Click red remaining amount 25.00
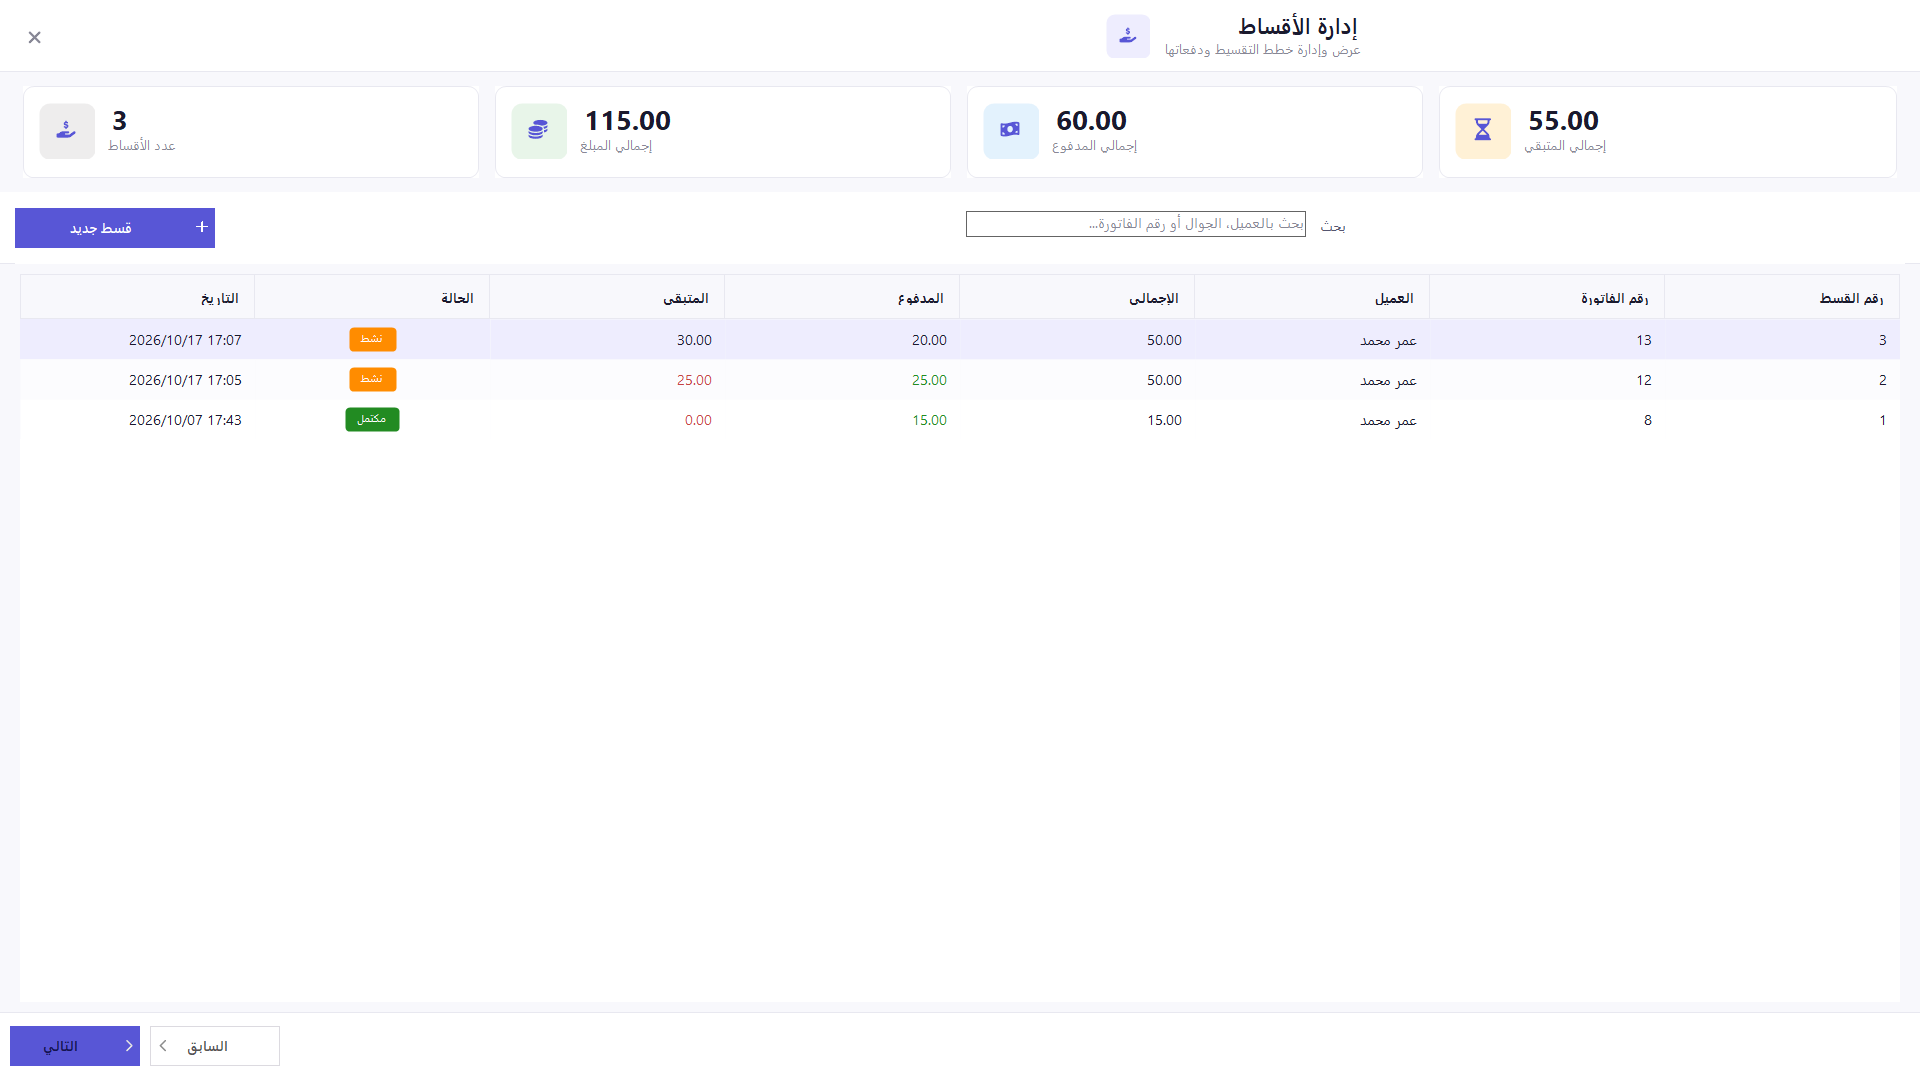Screen dimensions: 1920x1080 pyautogui.click(x=694, y=380)
